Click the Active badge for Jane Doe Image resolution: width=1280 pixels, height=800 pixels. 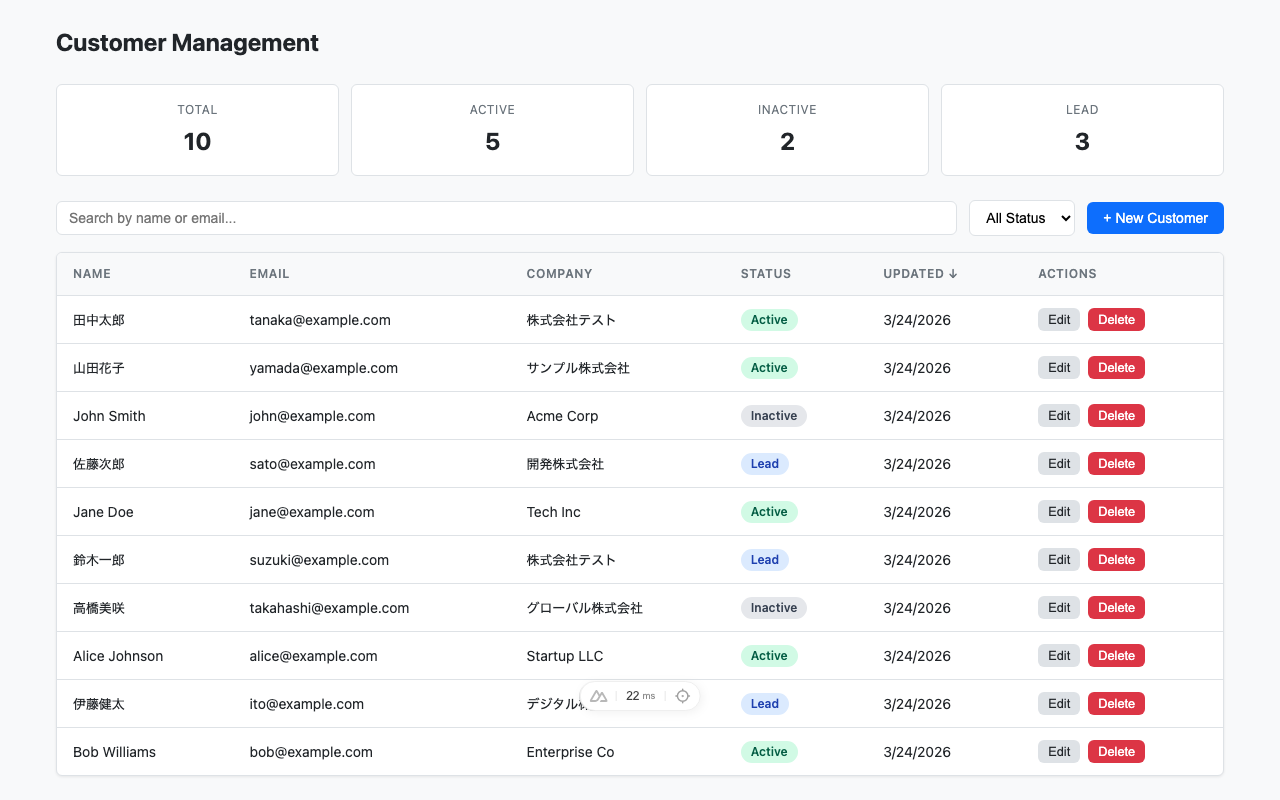(769, 512)
